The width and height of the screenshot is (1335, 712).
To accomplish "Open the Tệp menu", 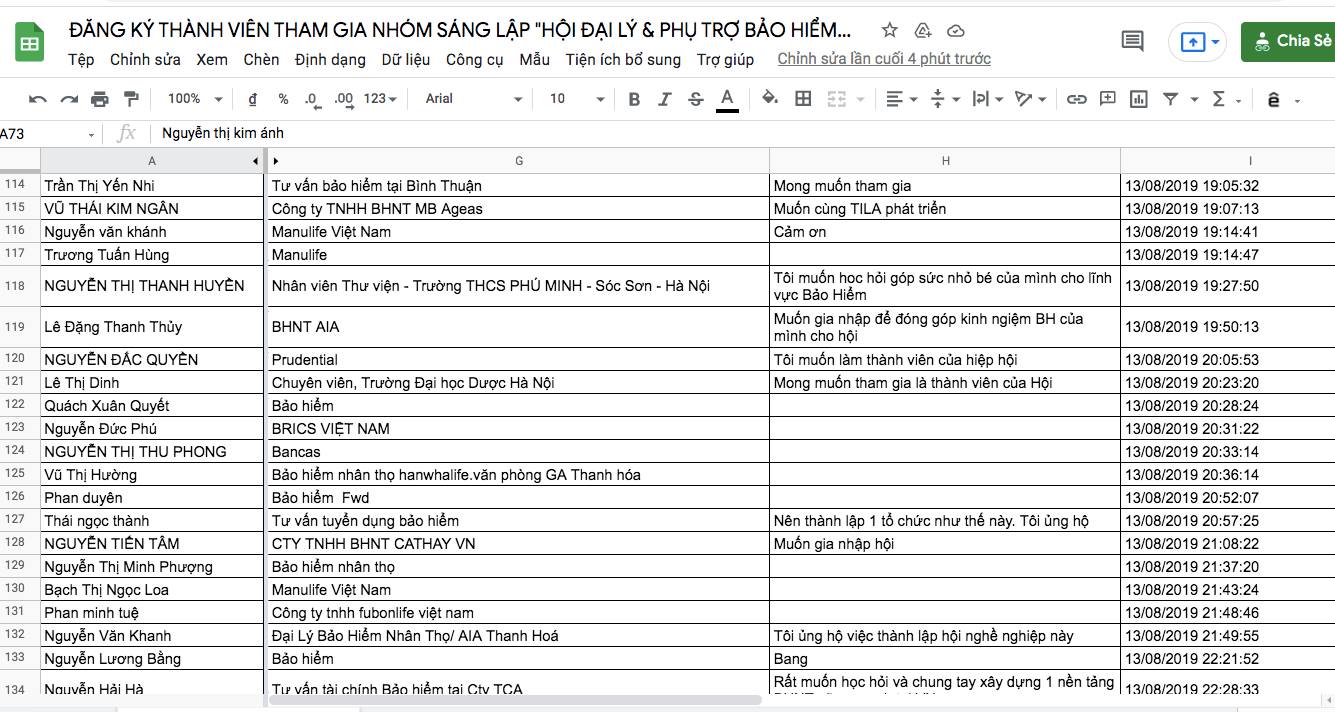I will coord(81,59).
